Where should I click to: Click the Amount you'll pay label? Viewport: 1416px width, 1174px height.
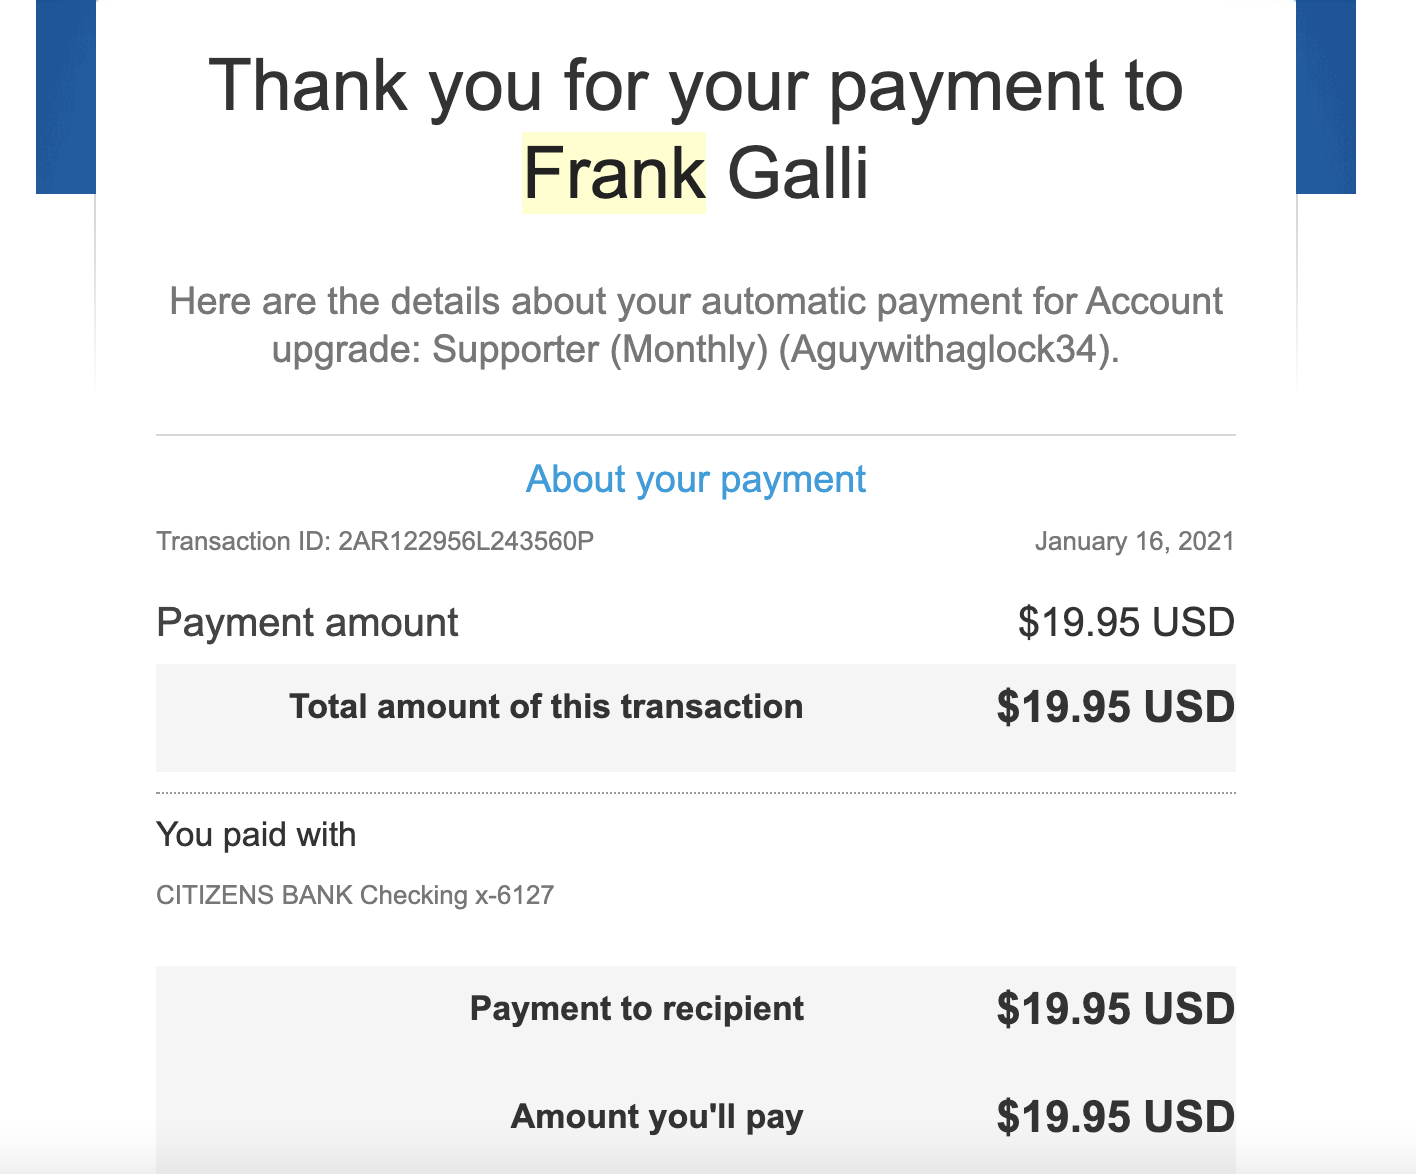(657, 1117)
